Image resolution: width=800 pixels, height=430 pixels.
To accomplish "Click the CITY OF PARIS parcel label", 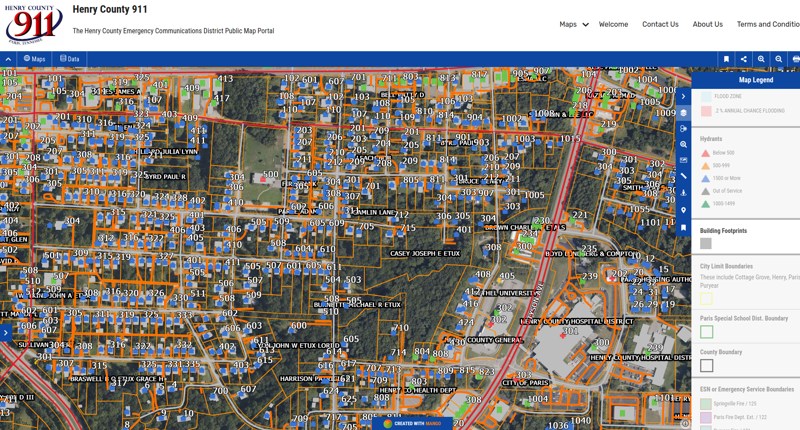I will pos(525,383).
